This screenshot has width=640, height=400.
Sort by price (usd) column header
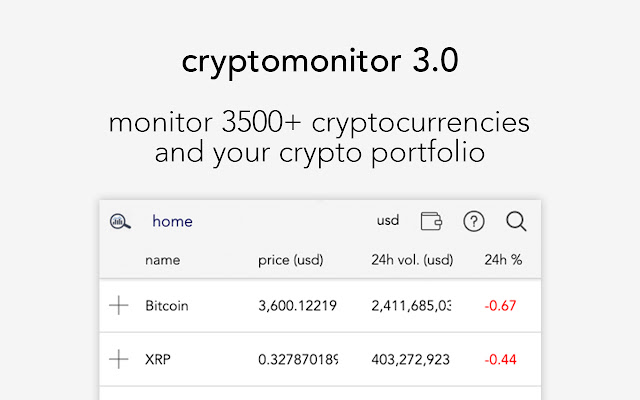tap(291, 260)
